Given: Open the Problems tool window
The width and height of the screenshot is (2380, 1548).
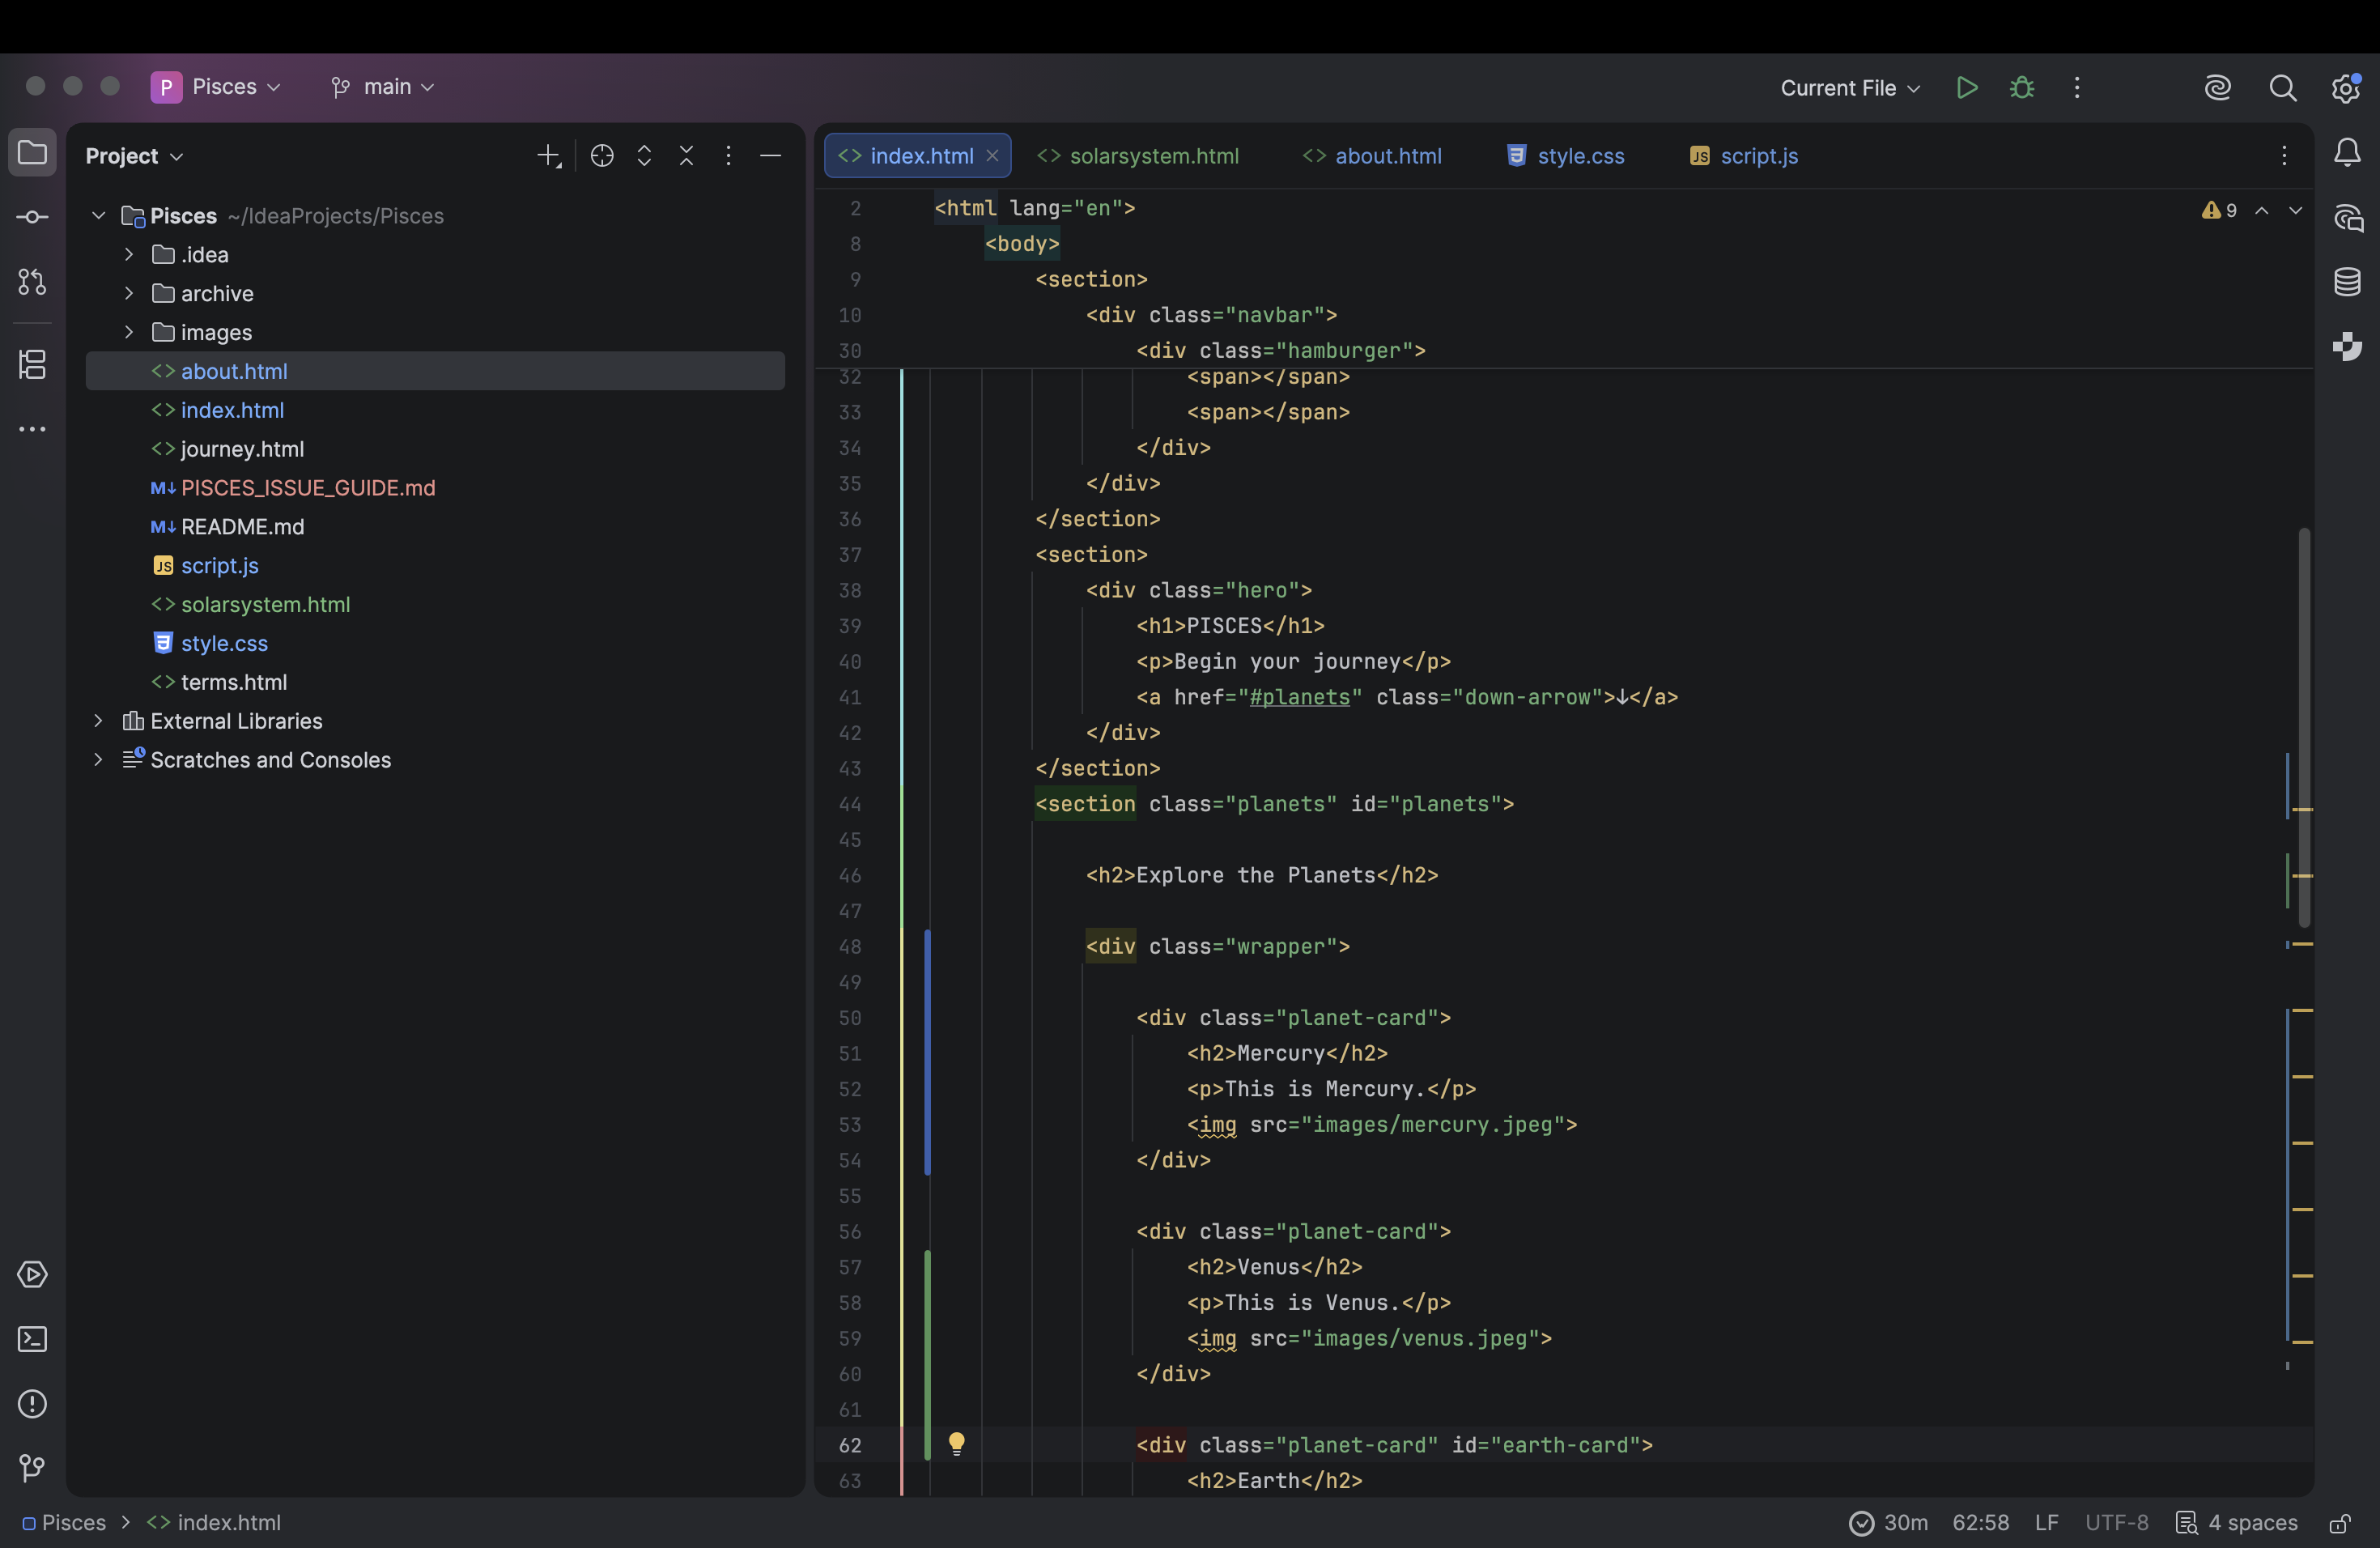Looking at the screenshot, I should pos(32,1404).
